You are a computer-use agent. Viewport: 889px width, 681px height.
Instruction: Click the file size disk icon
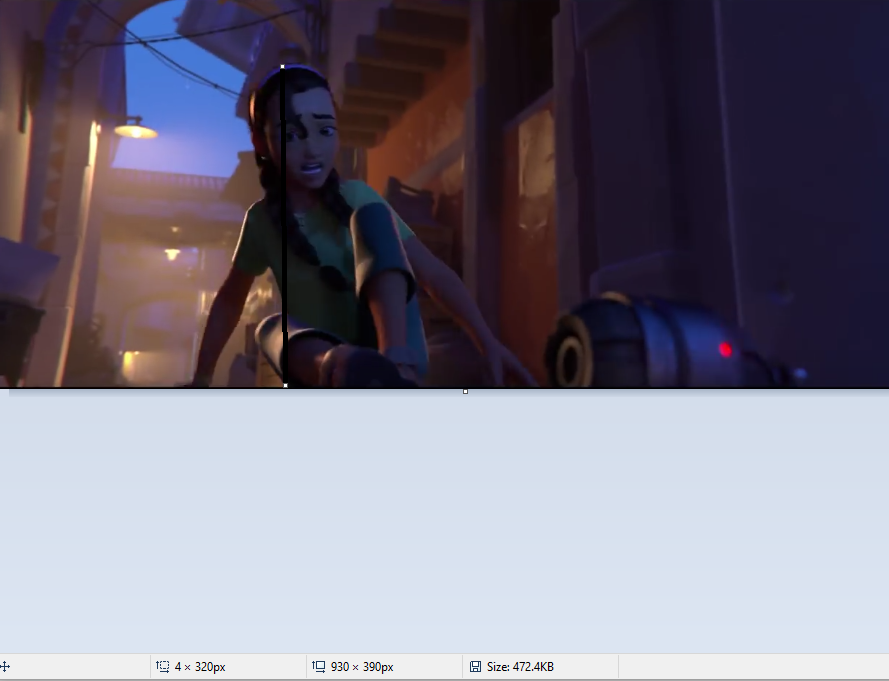click(x=475, y=667)
